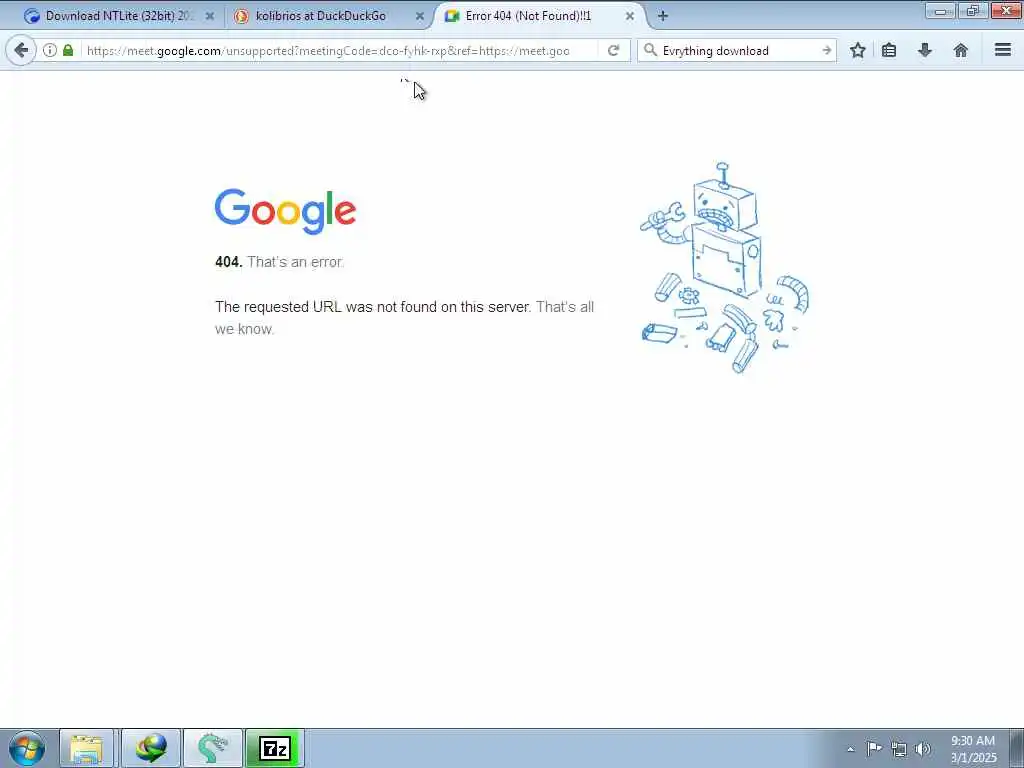Bookmark this page with the star
1024x768 pixels.
[857, 50]
